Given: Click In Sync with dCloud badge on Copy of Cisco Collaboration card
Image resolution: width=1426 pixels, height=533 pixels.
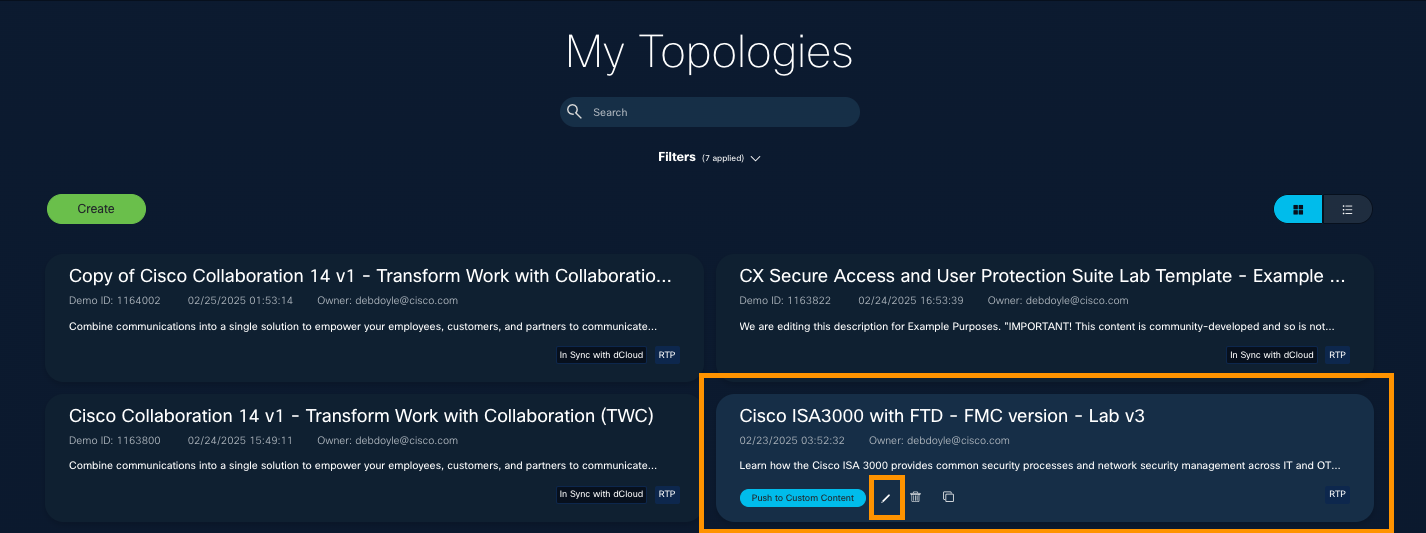Looking at the screenshot, I should [x=602, y=354].
